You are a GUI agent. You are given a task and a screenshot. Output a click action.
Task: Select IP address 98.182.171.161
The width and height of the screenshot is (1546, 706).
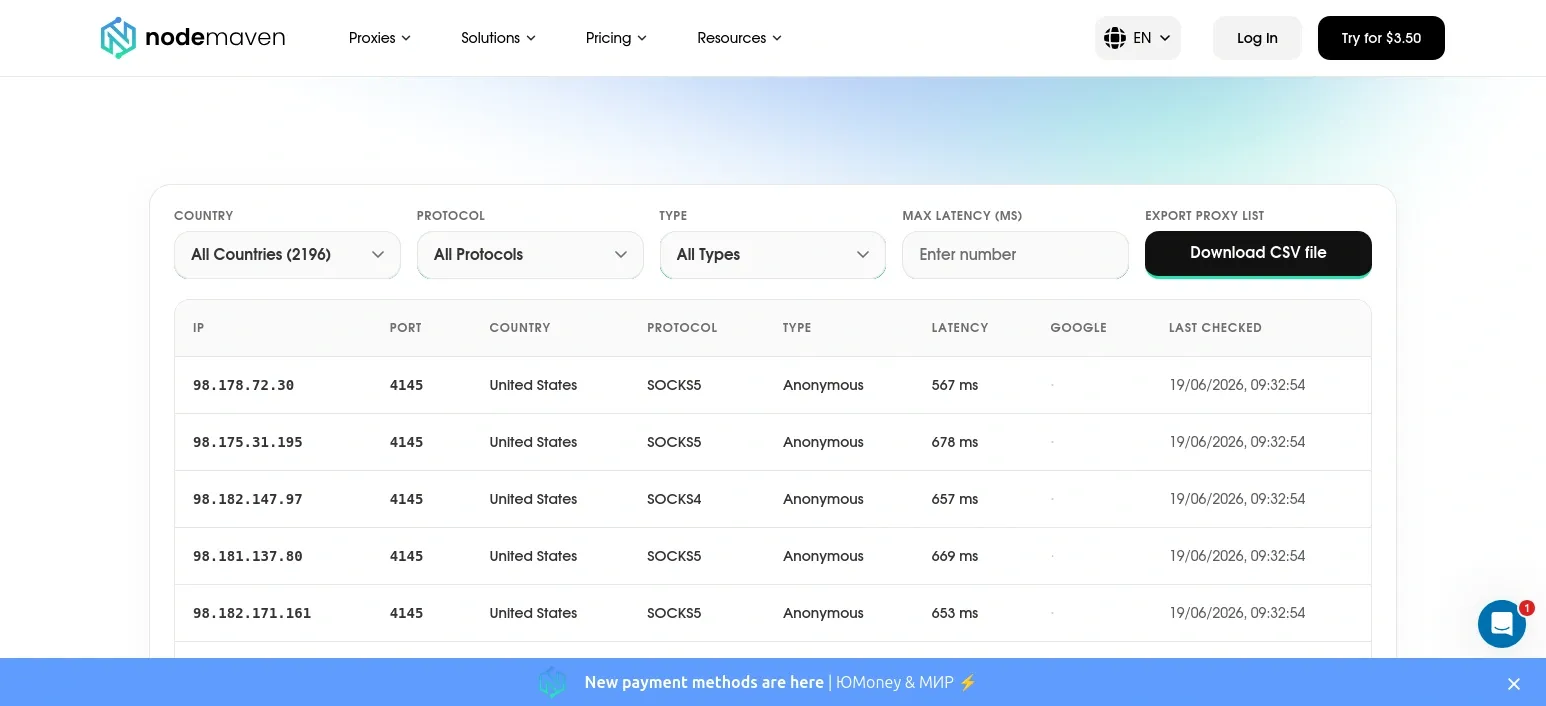[x=252, y=613]
